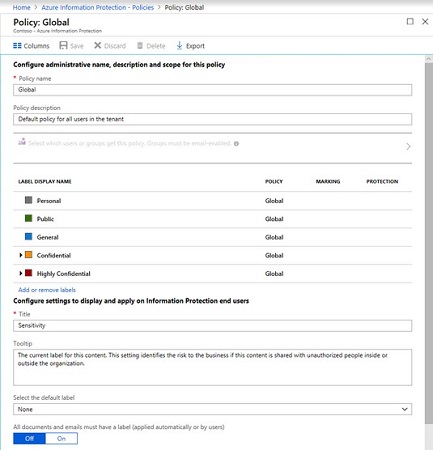Screen dimensions: 433x450
Task: Maximize the Policy: Global blade
Action: 410,22
